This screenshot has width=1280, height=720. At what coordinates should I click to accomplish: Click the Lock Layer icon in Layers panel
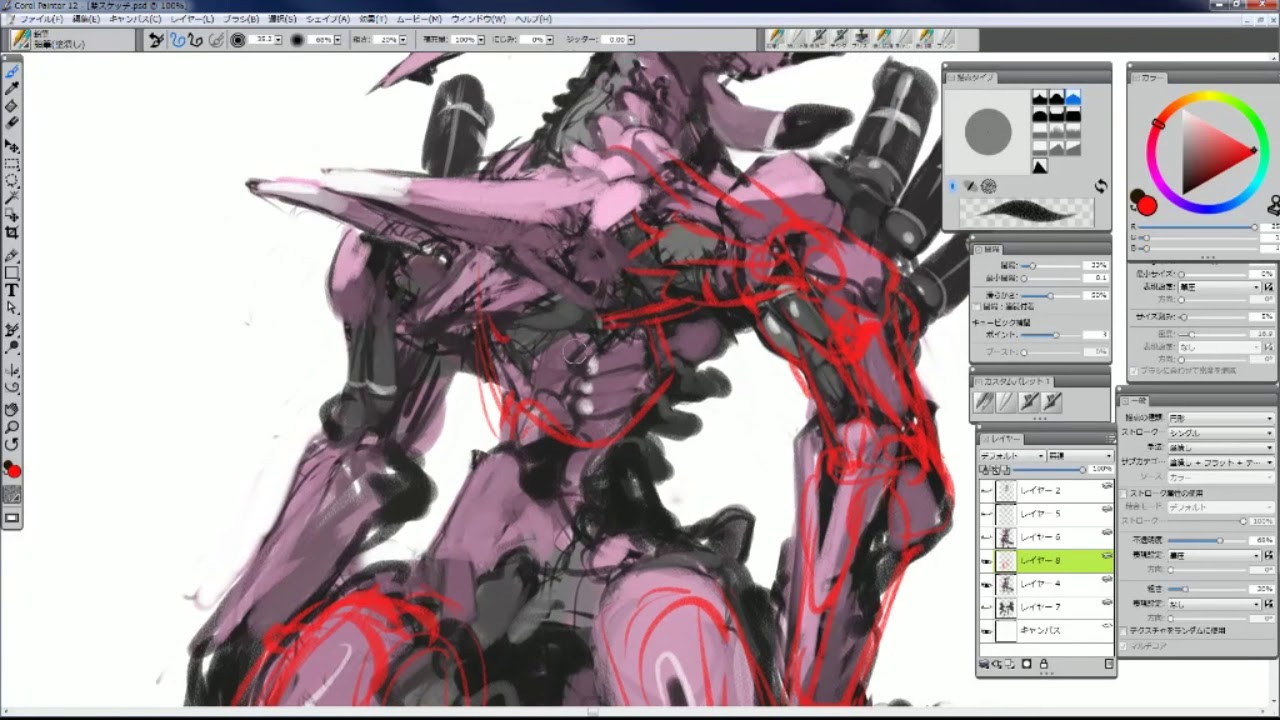click(1043, 664)
